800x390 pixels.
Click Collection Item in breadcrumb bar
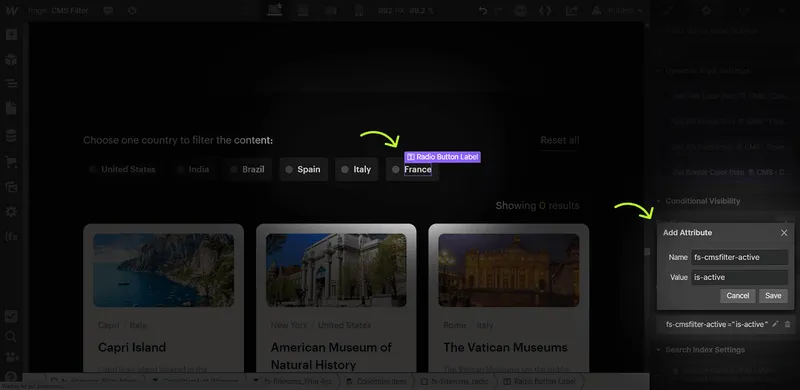(x=376, y=381)
